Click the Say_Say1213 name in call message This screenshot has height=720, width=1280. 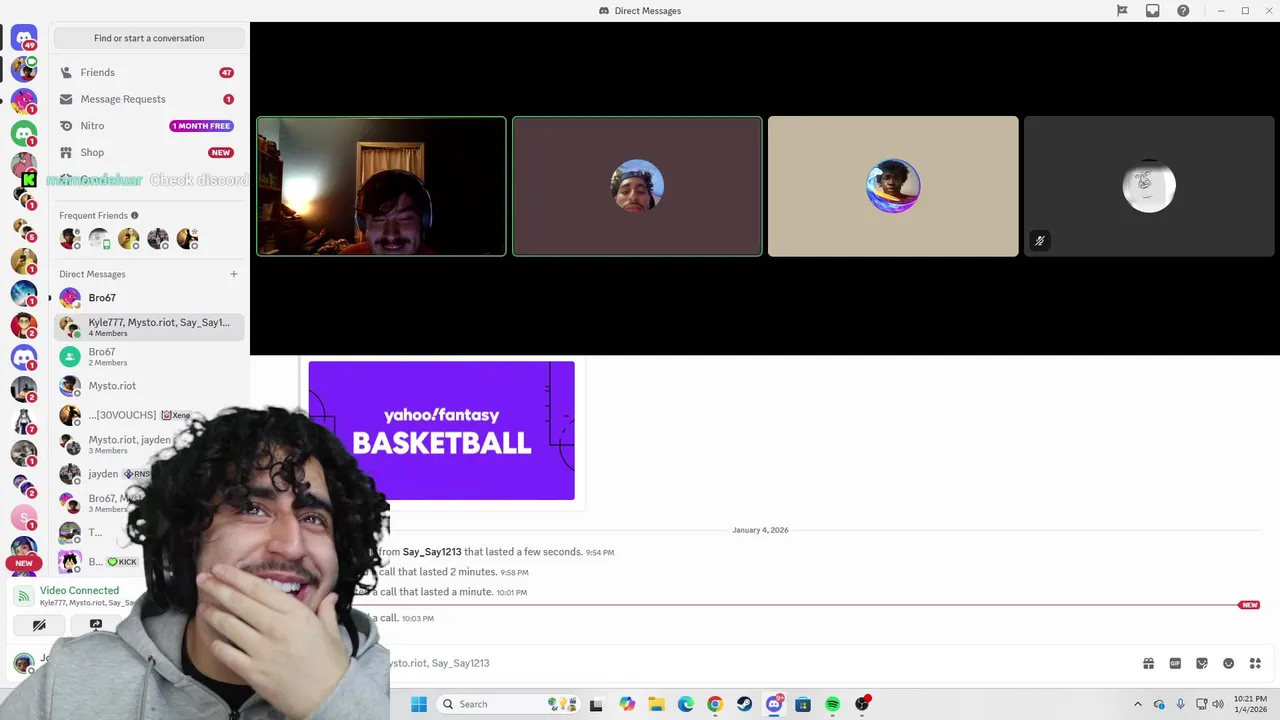(432, 552)
